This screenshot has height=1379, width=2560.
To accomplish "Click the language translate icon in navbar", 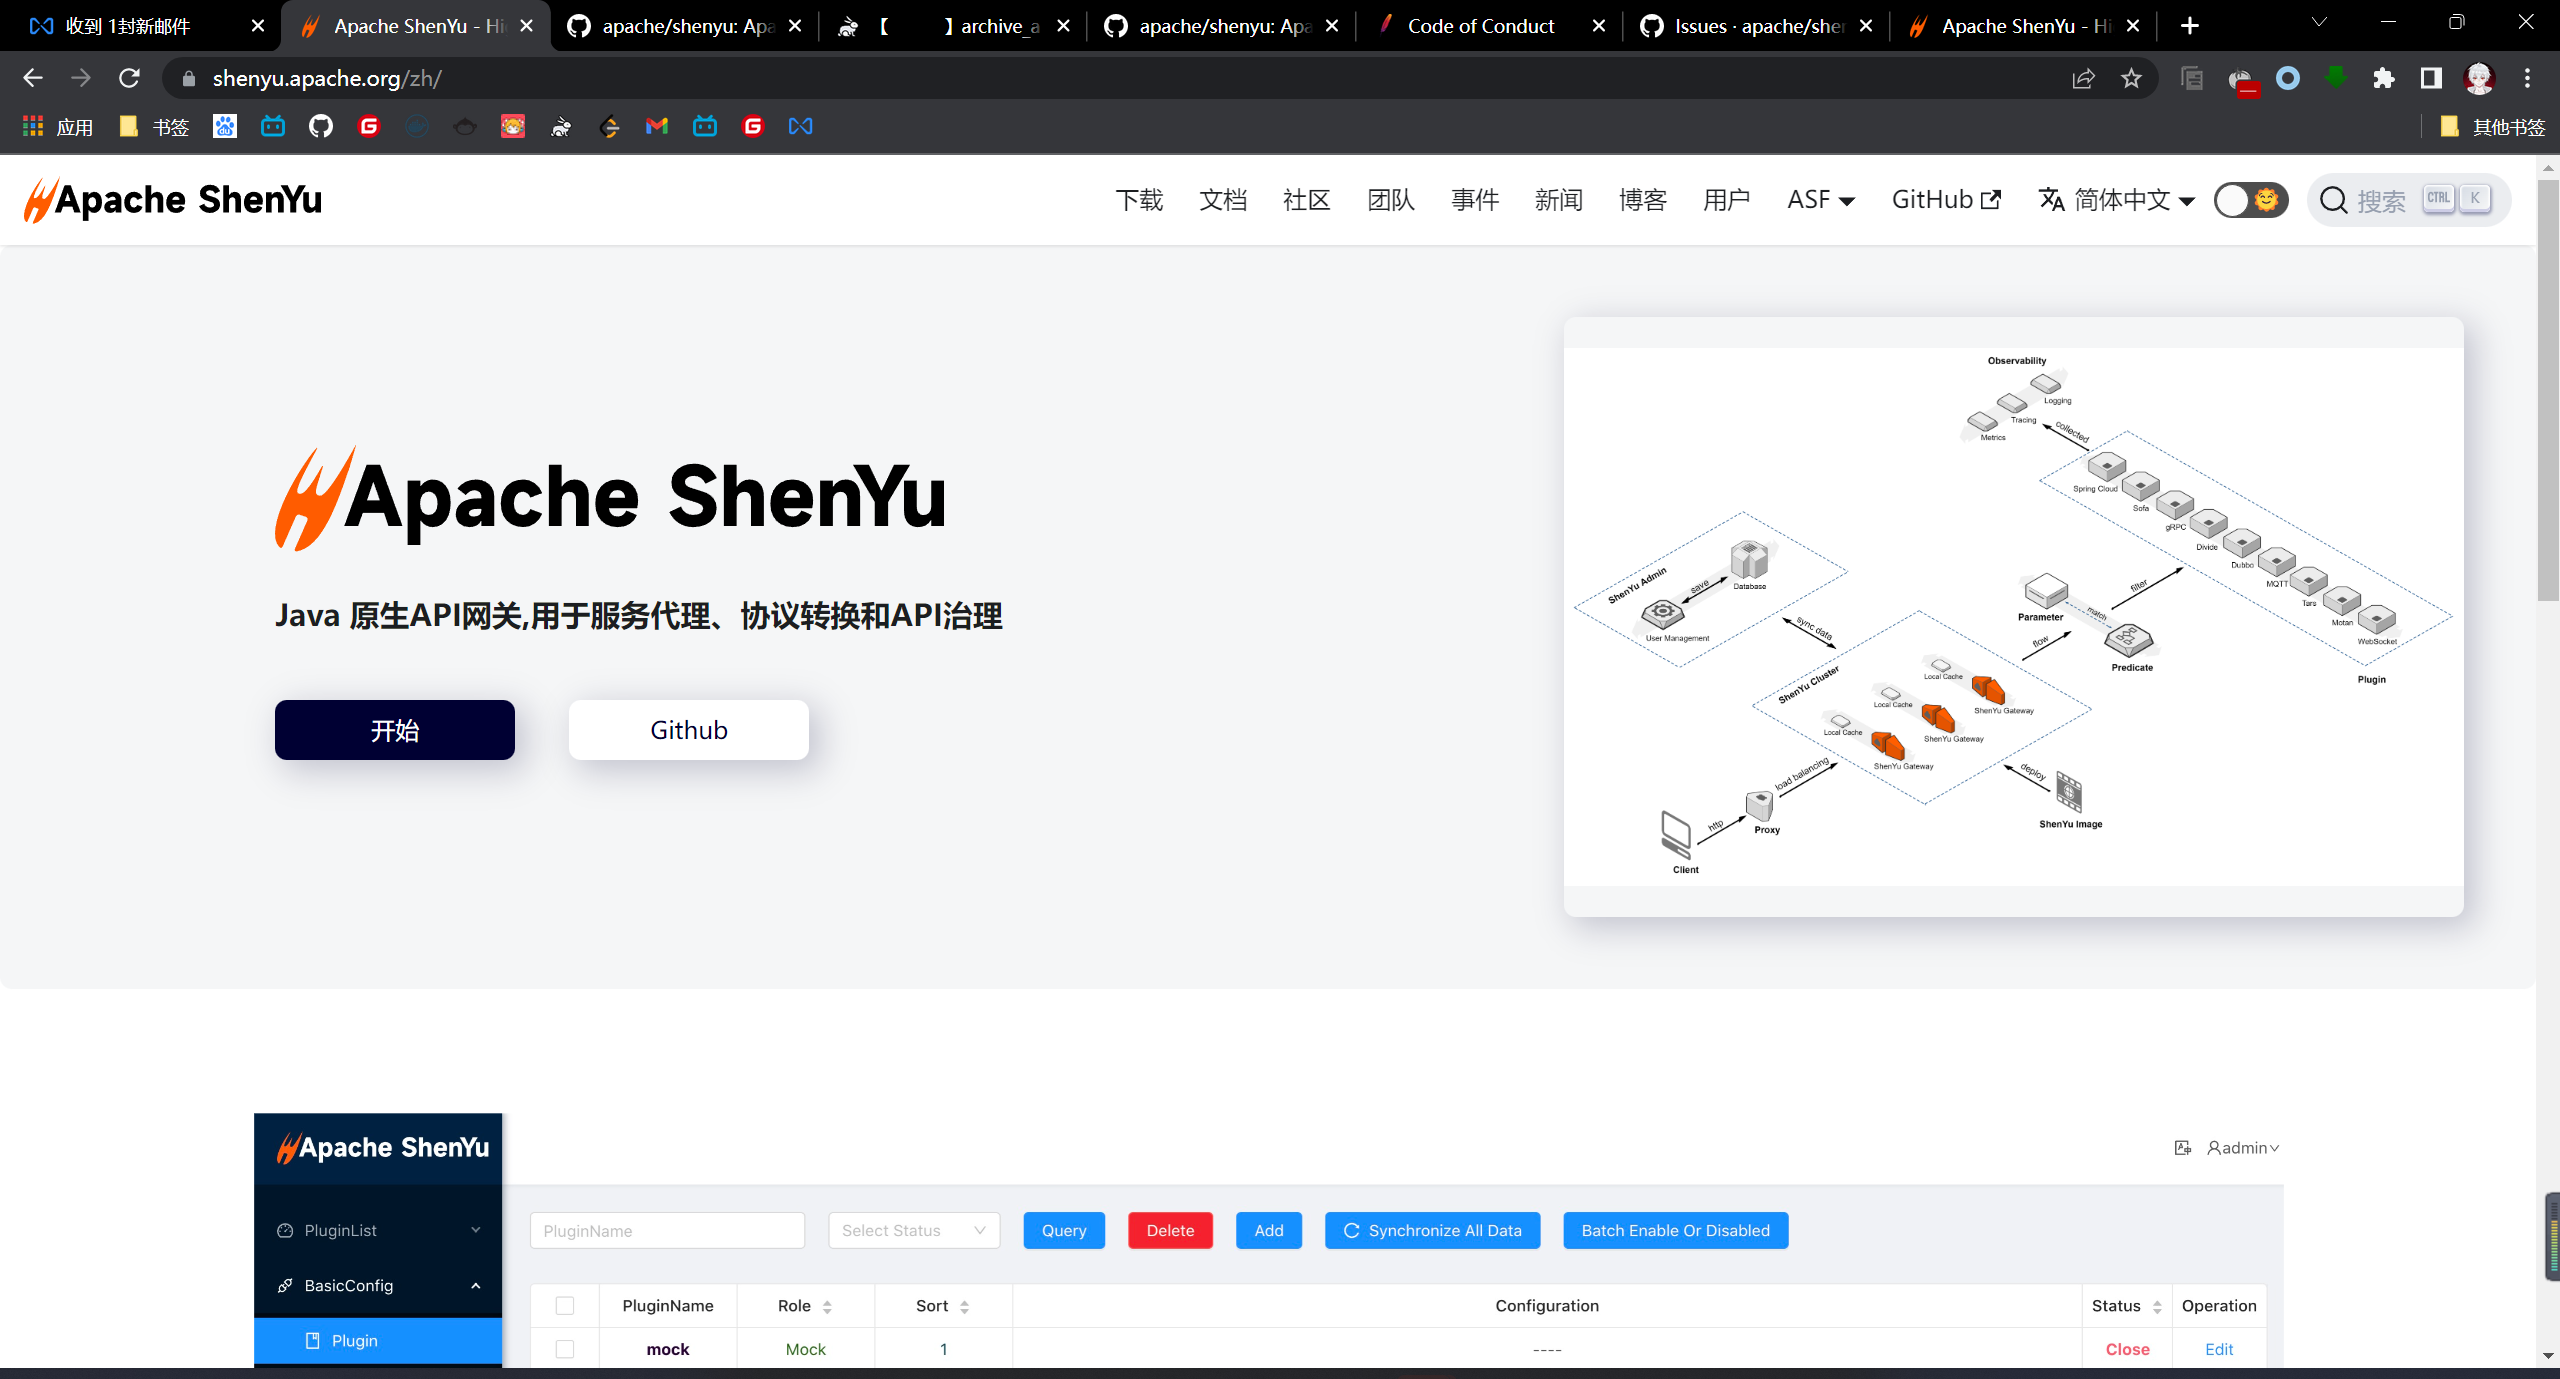I will [x=2050, y=199].
